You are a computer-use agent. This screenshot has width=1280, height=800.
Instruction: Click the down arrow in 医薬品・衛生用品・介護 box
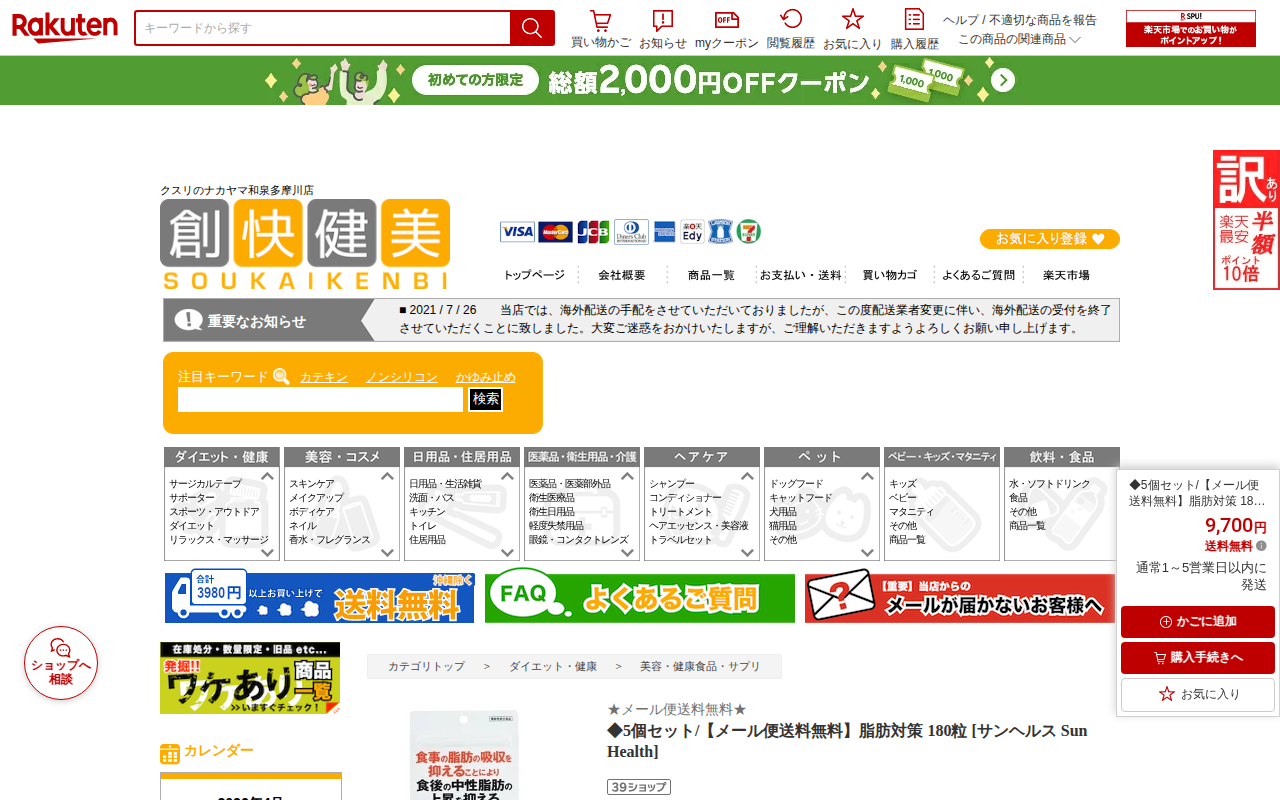(627, 552)
